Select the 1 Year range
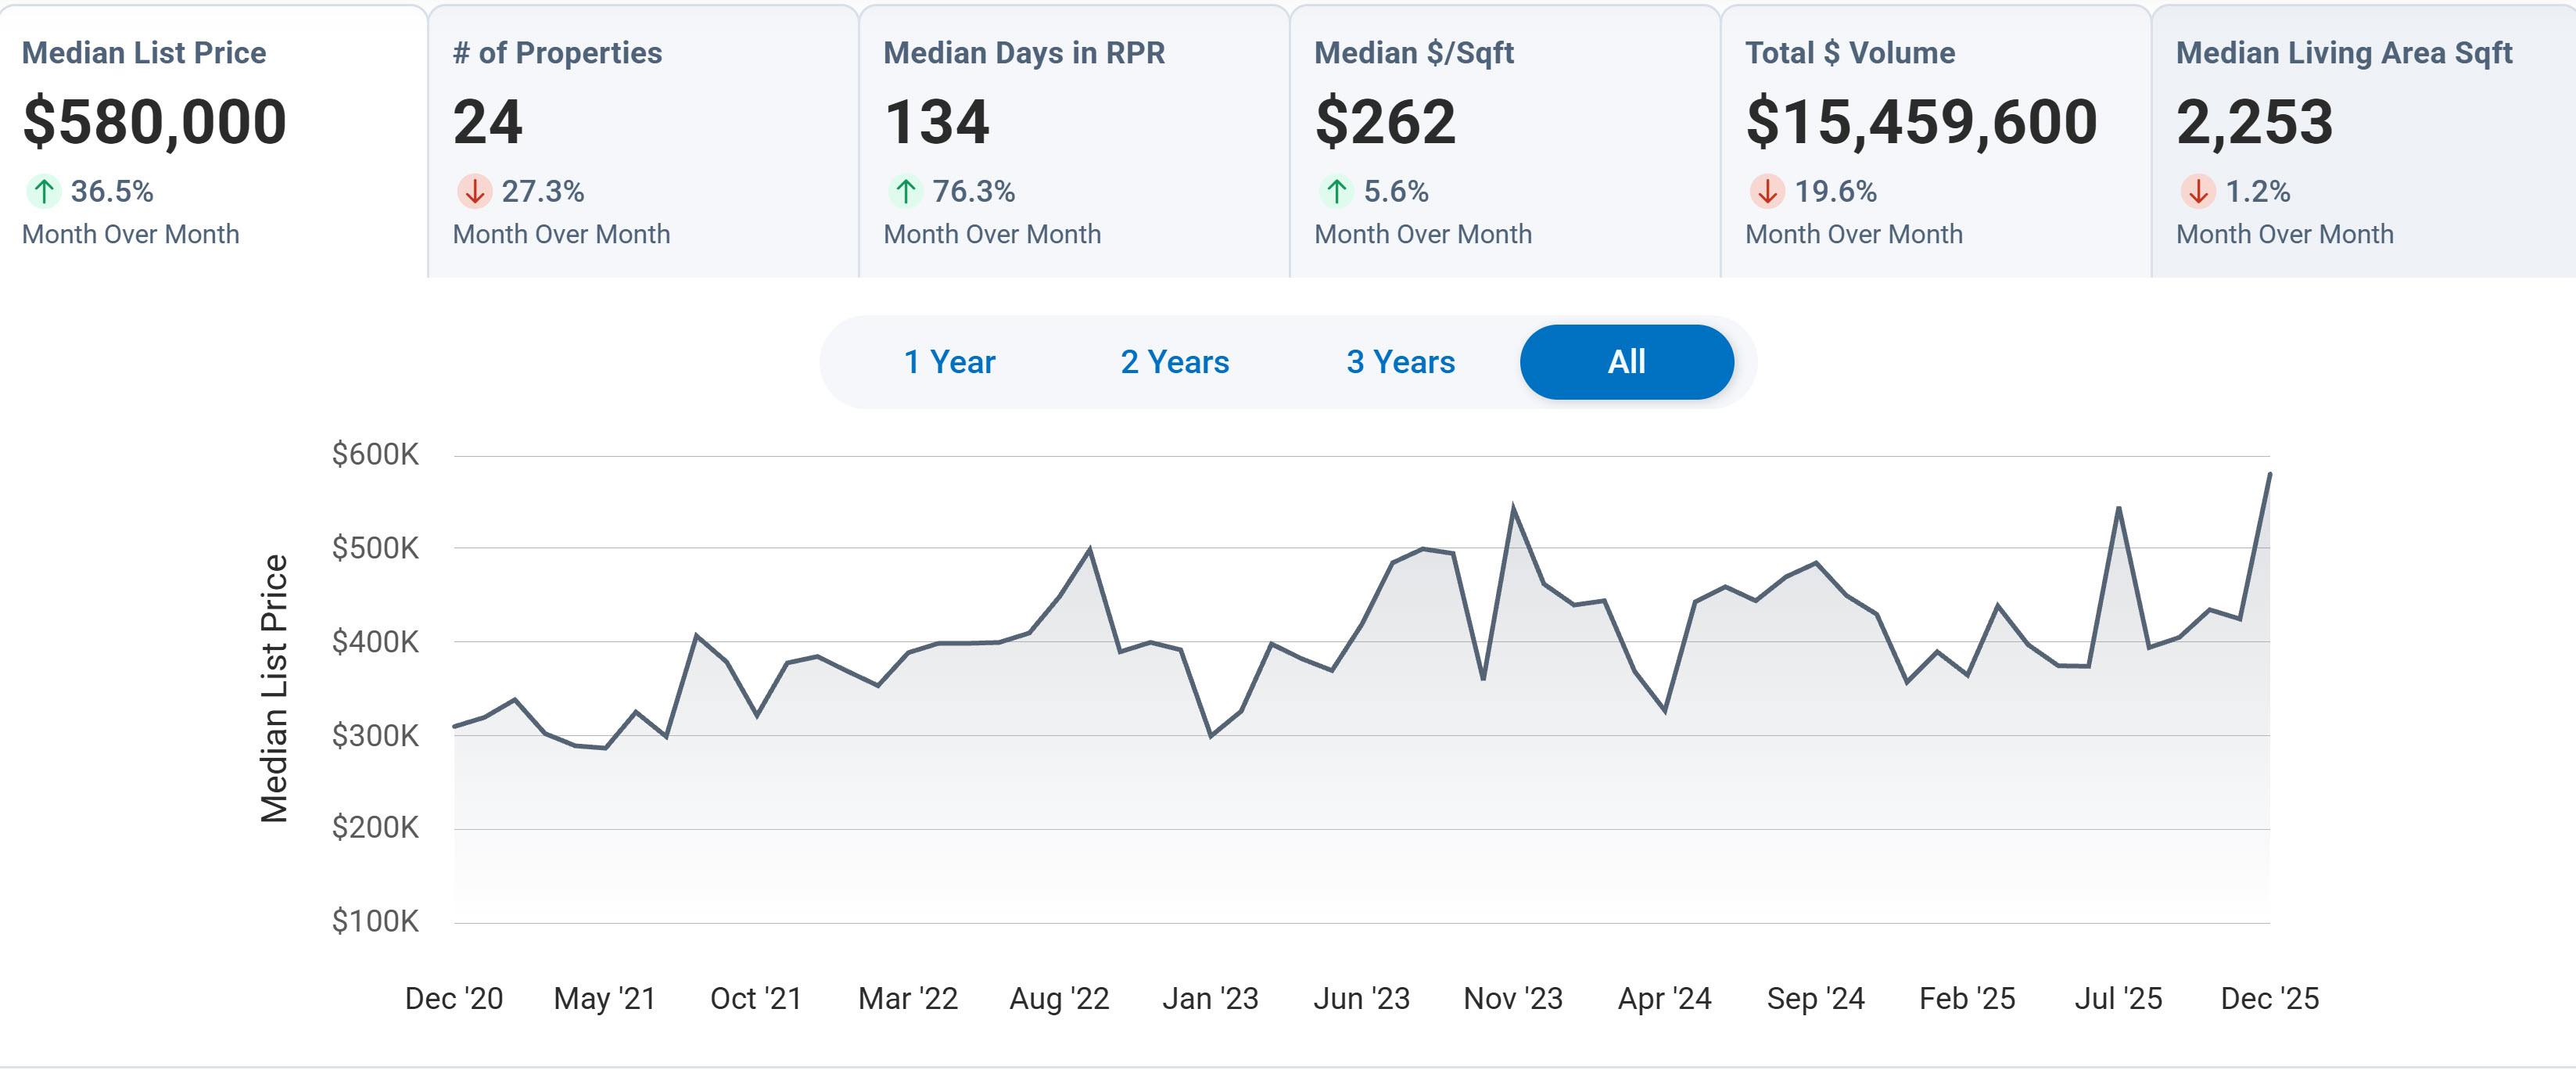Screen dimensions: 2576x1070 click(x=949, y=362)
